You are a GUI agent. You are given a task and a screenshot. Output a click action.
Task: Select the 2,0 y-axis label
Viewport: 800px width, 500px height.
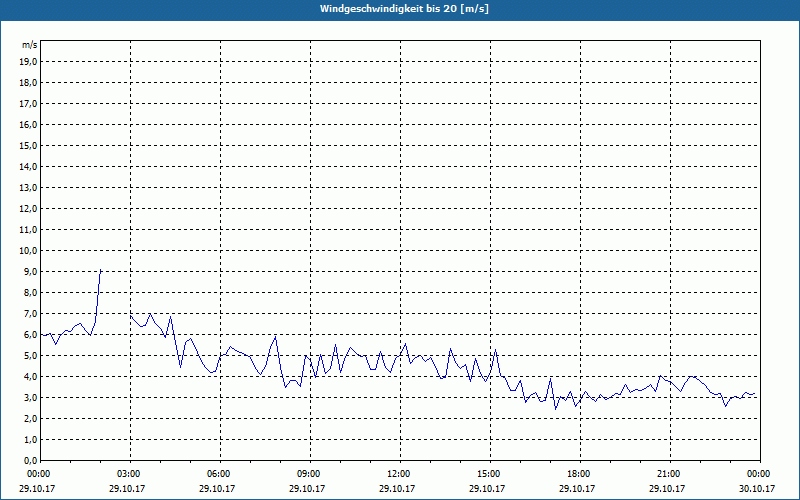31,418
